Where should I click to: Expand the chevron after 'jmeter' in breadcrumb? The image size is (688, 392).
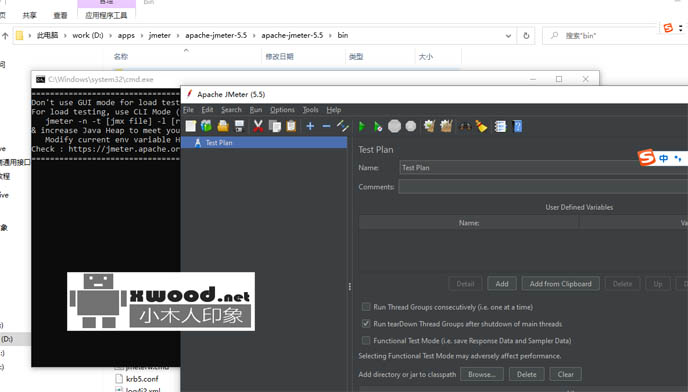pyautogui.click(x=178, y=36)
